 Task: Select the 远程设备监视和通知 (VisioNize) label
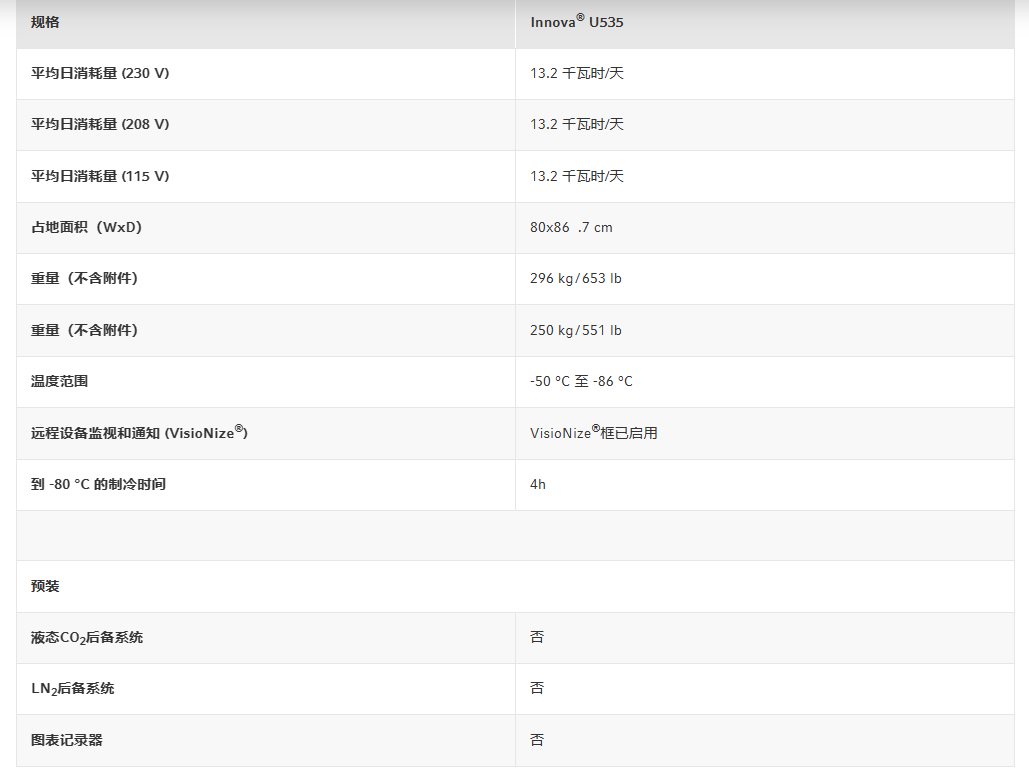point(139,432)
